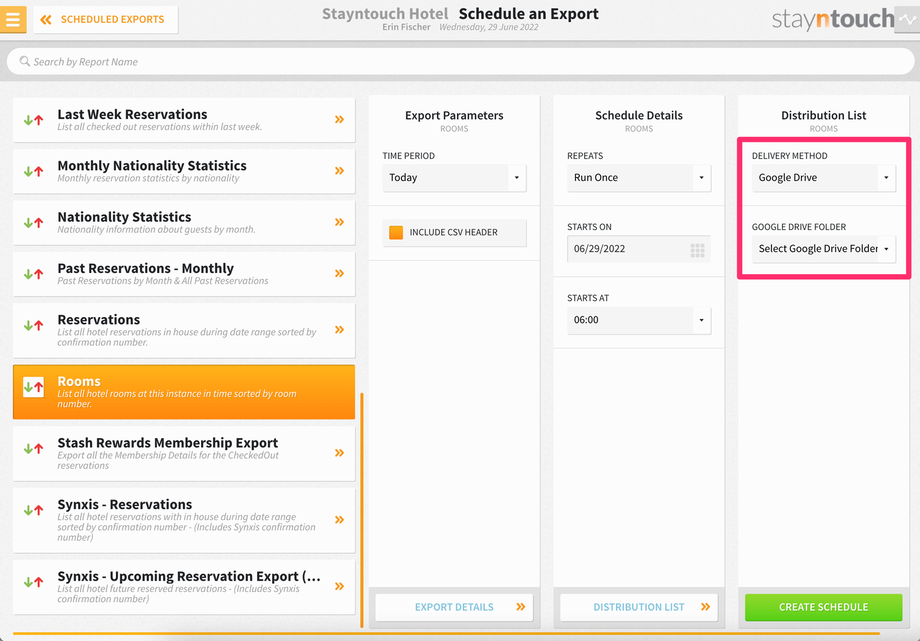Select the highlighted Rooms export
This screenshot has height=641, width=920.
click(184, 392)
